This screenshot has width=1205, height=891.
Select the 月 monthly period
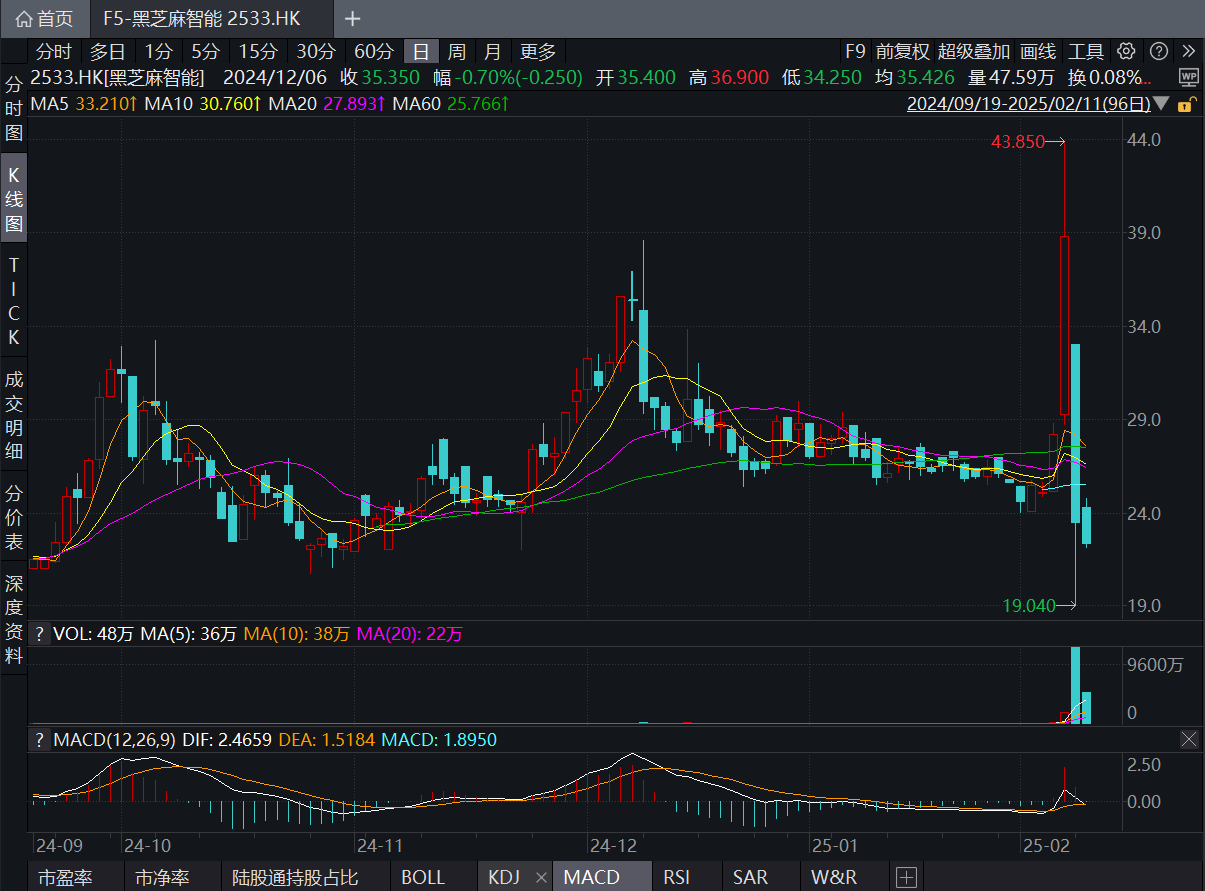pyautogui.click(x=493, y=52)
